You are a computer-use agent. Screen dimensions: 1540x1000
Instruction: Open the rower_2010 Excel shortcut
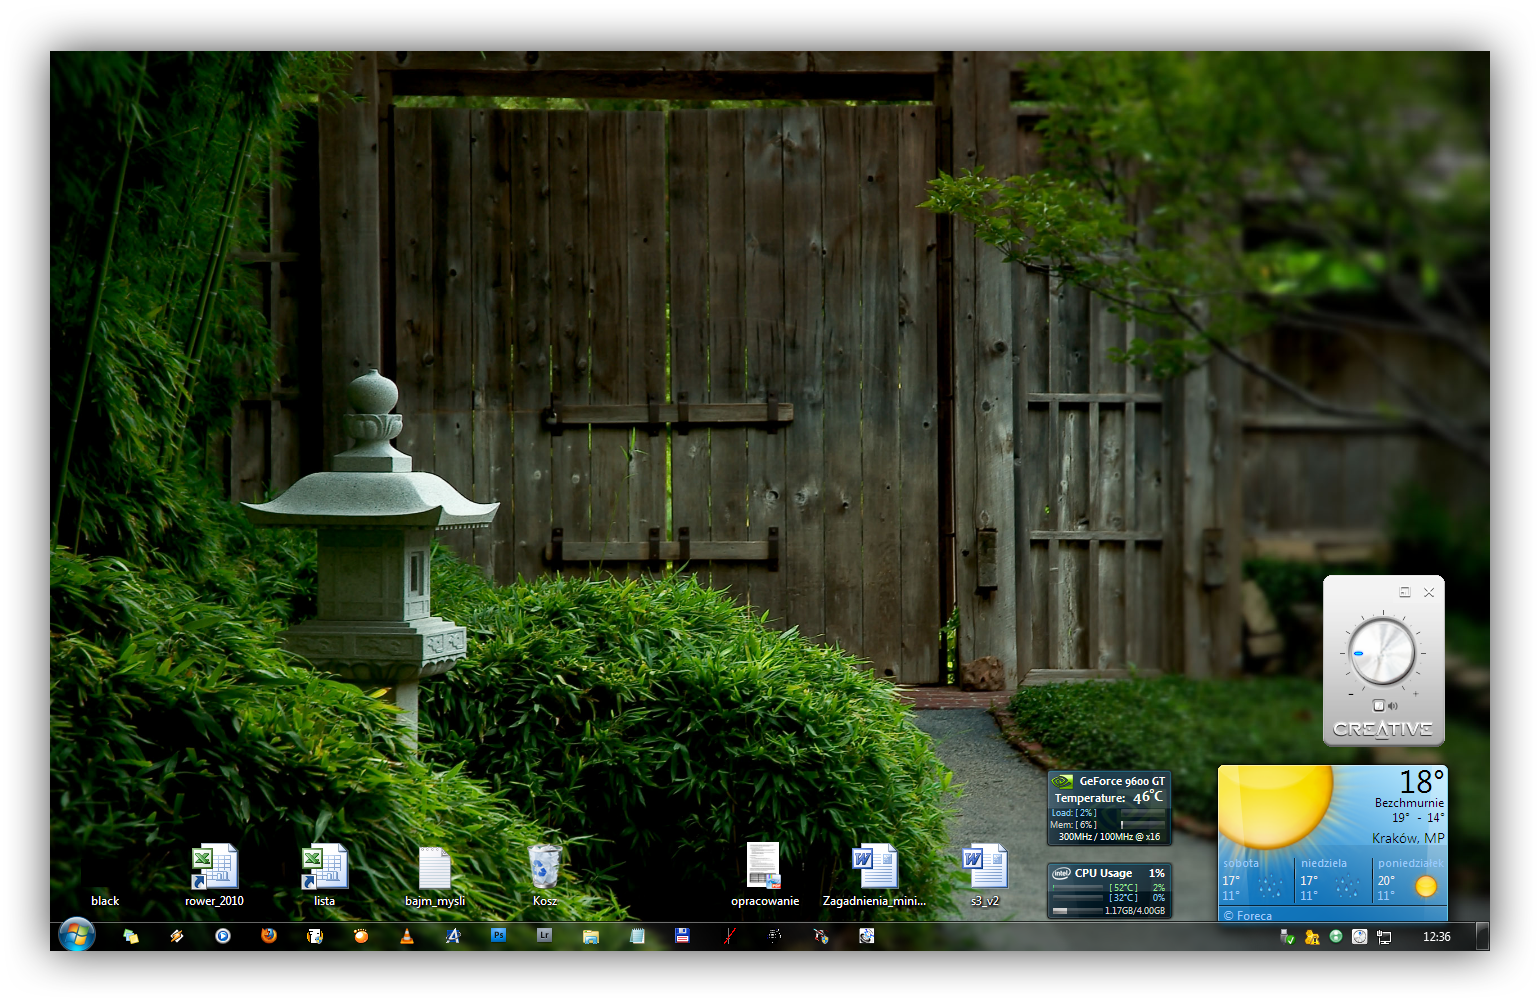click(x=214, y=868)
